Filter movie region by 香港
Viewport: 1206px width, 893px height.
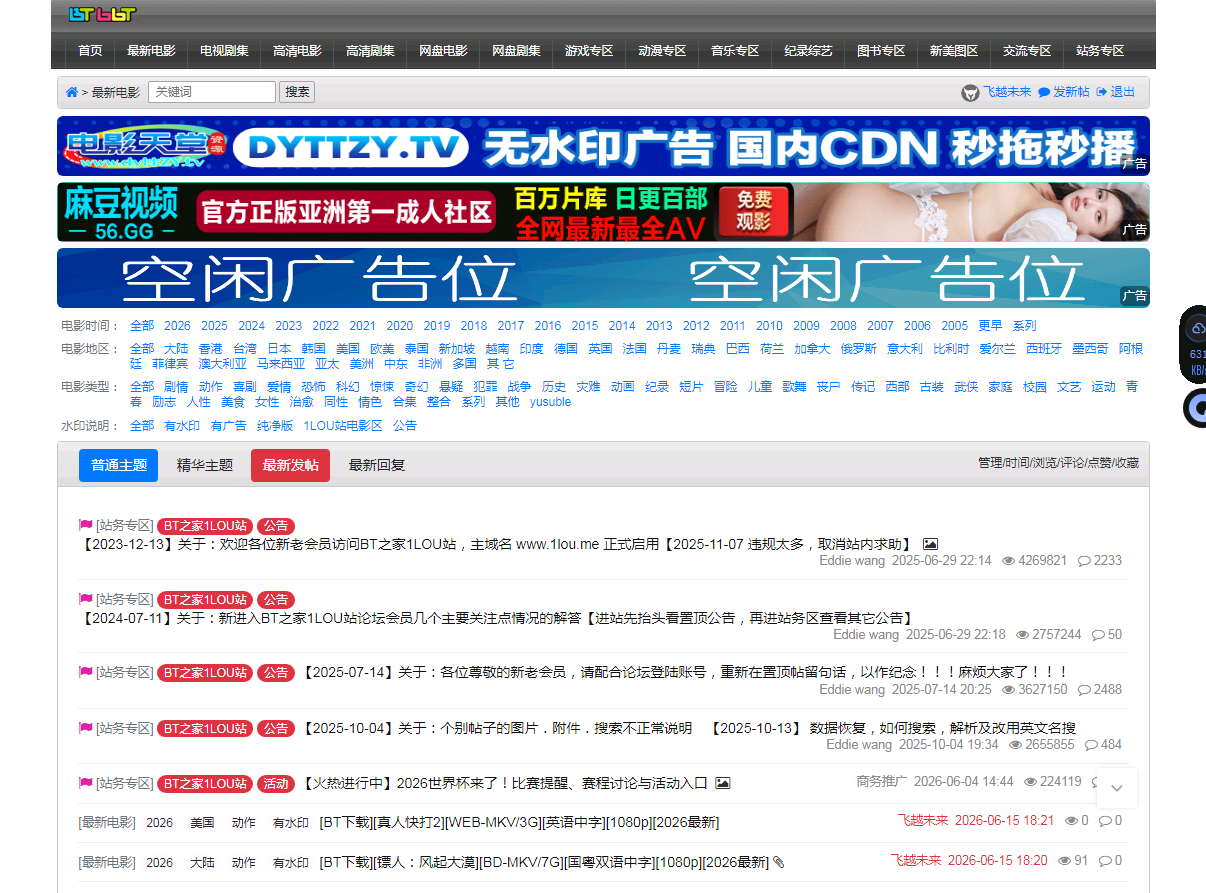210,349
